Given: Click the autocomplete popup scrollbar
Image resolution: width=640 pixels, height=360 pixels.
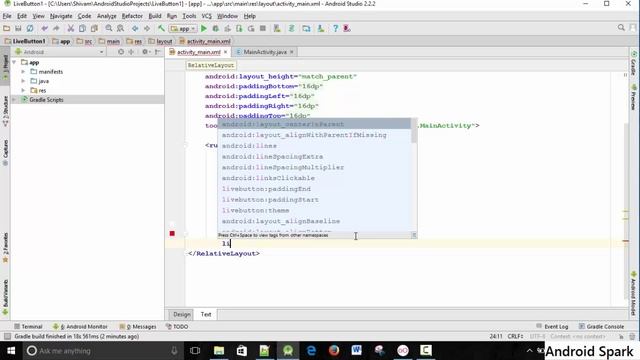Looking at the screenshot, I should pyautogui.click(x=414, y=131).
